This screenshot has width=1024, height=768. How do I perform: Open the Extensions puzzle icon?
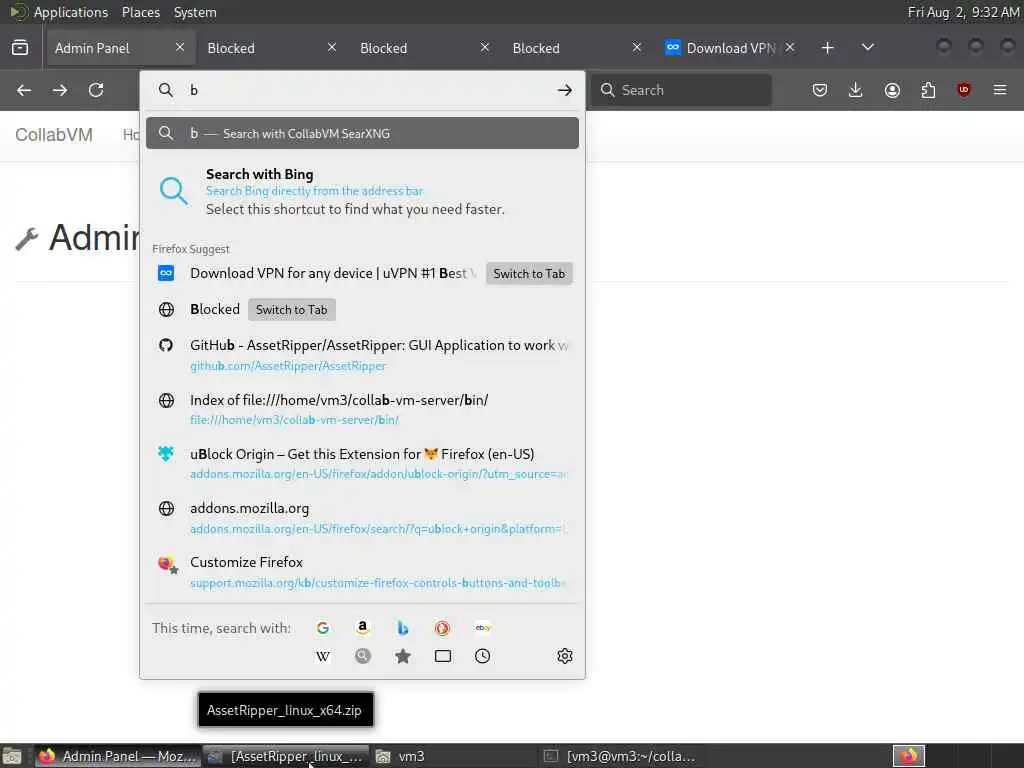(928, 90)
